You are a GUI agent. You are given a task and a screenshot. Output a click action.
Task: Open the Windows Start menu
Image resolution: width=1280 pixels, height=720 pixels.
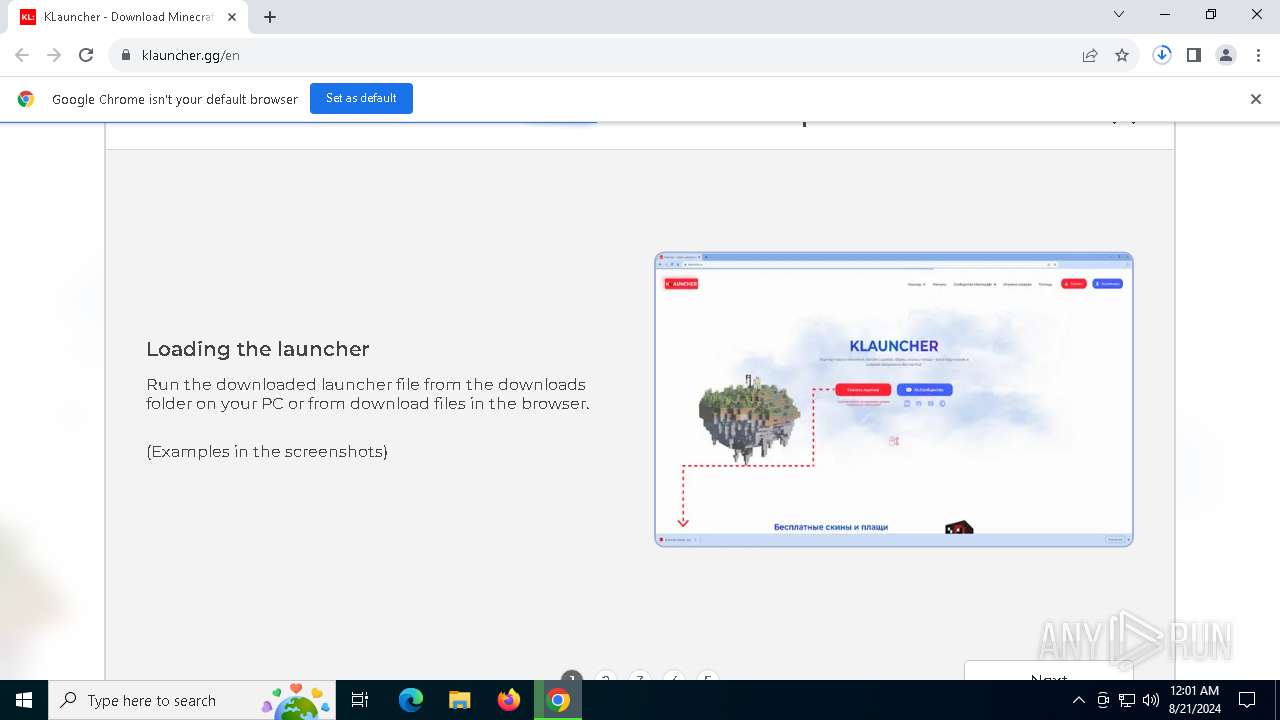(24, 700)
